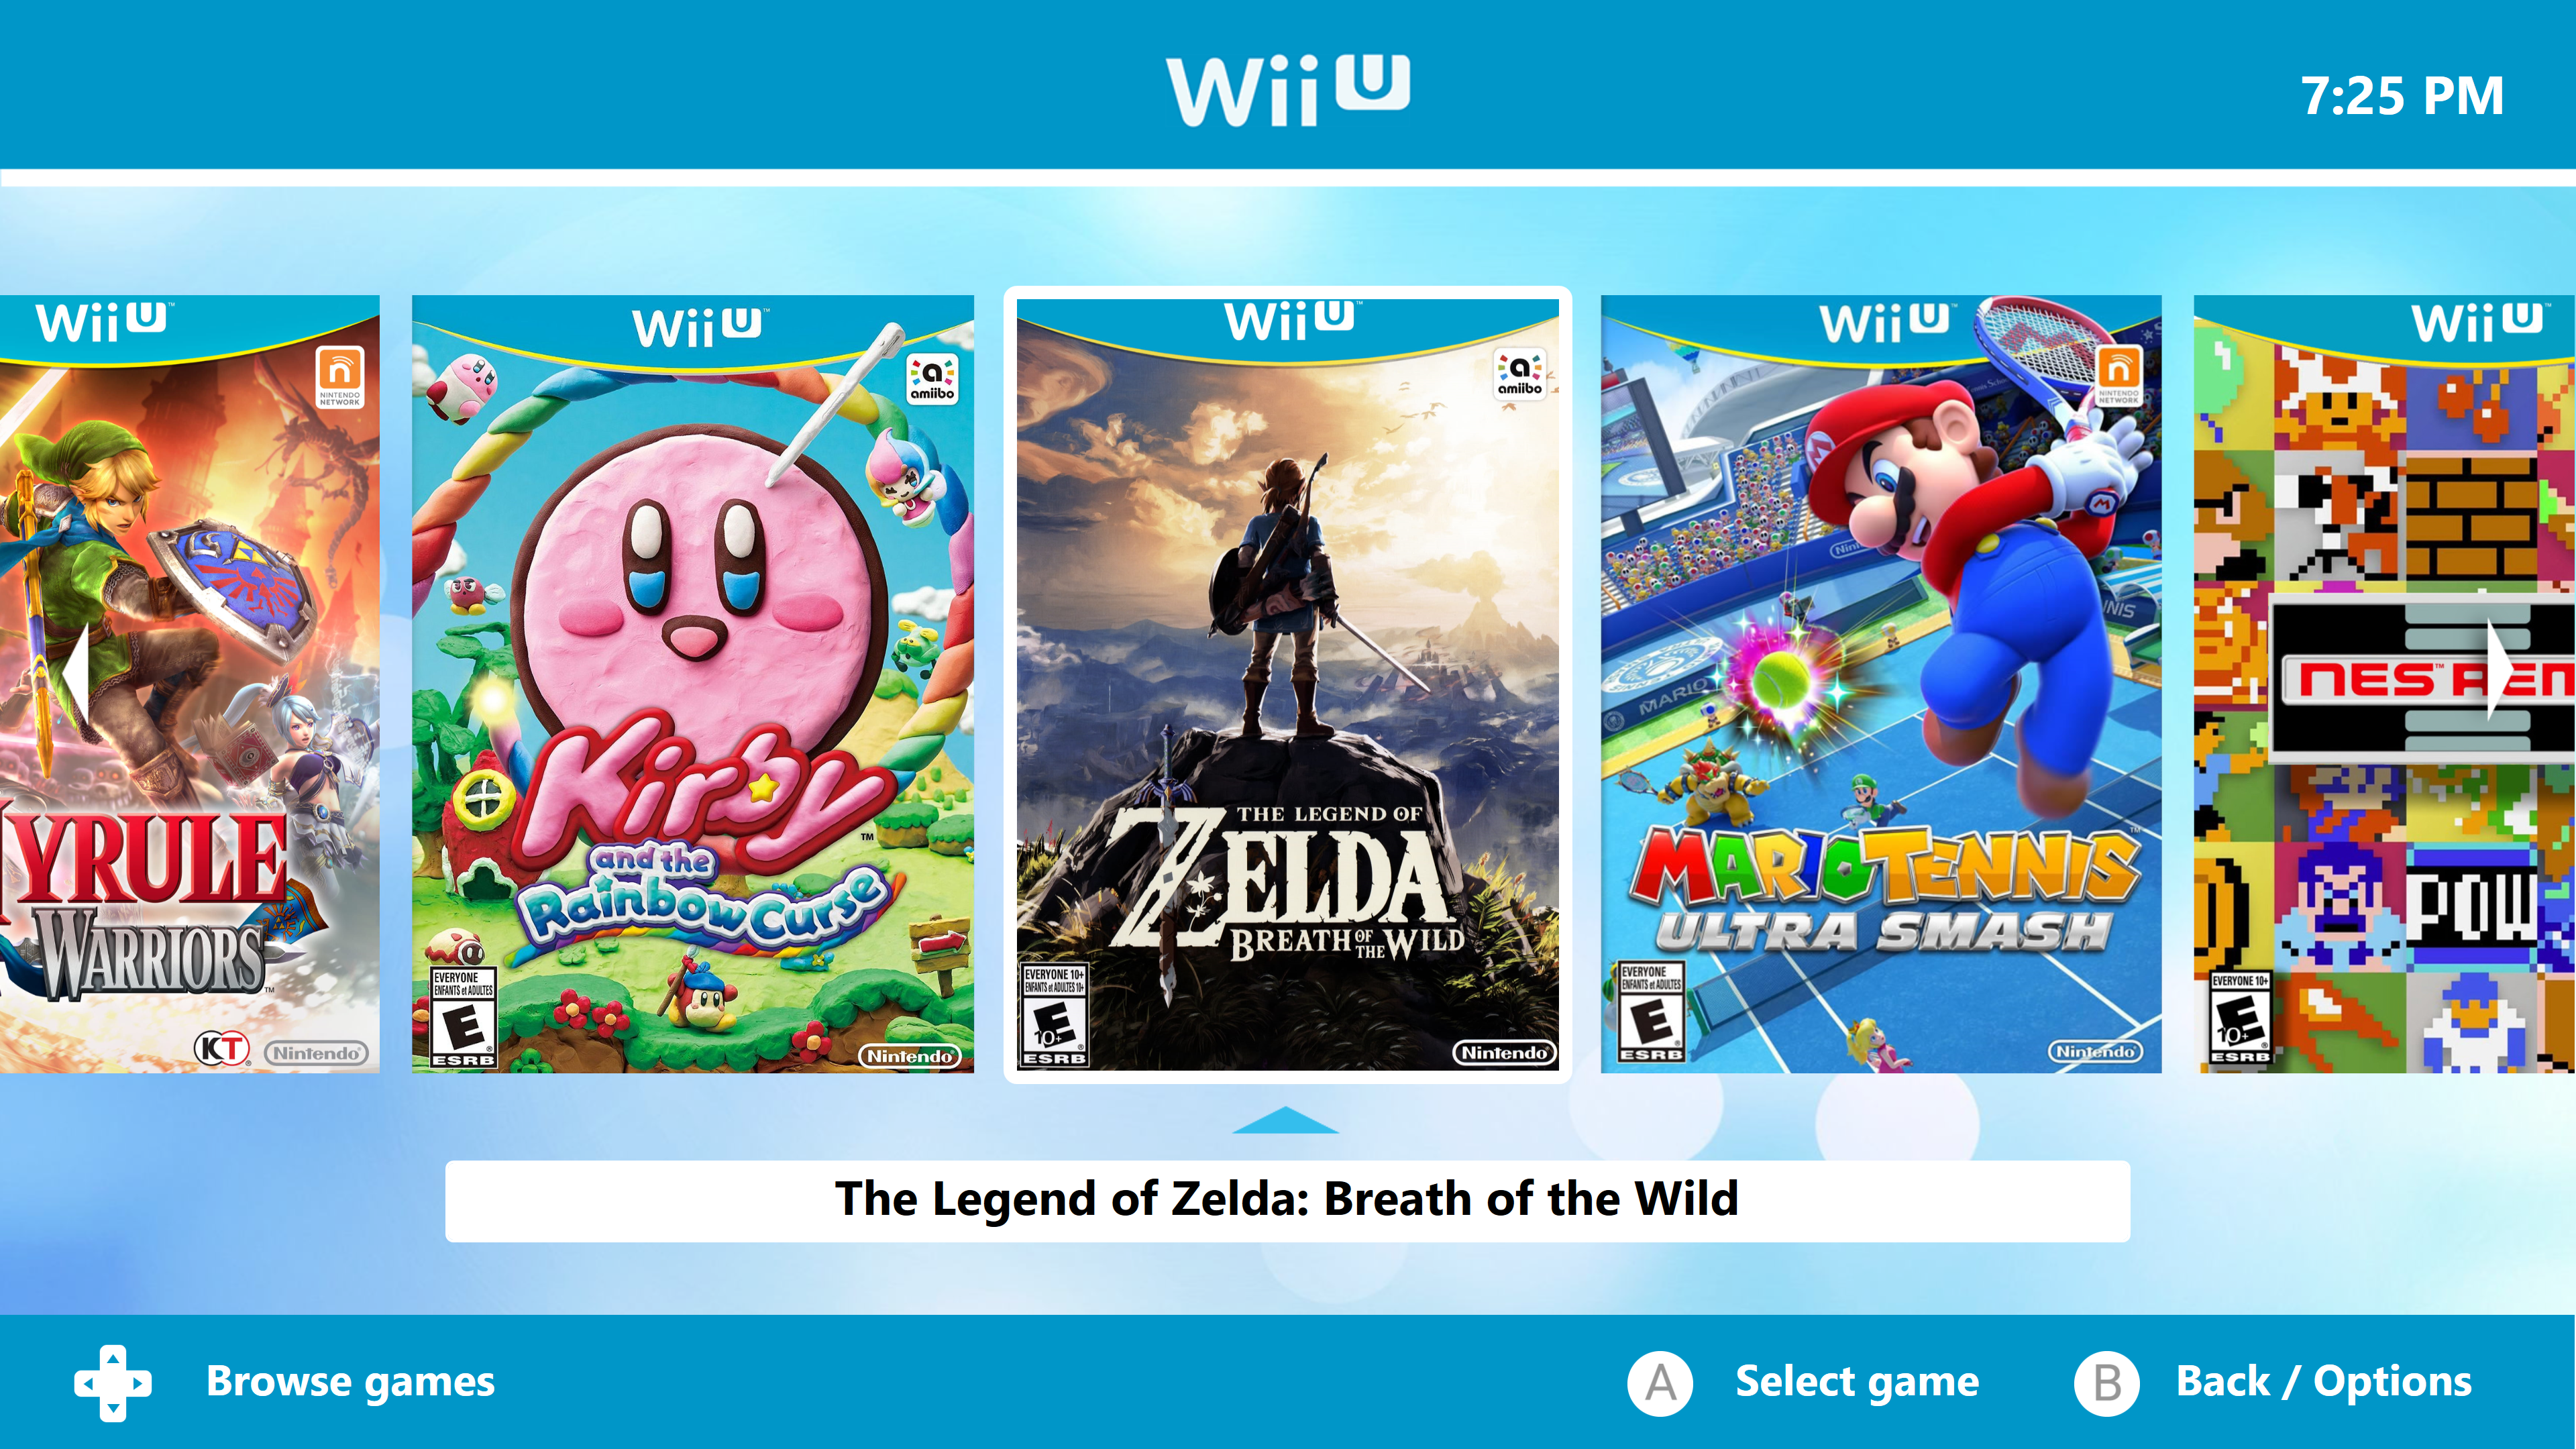Image resolution: width=2576 pixels, height=1449 pixels.
Task: Click Nintendo Network badge on Hyrule Warriors cover
Action: pyautogui.click(x=340, y=377)
